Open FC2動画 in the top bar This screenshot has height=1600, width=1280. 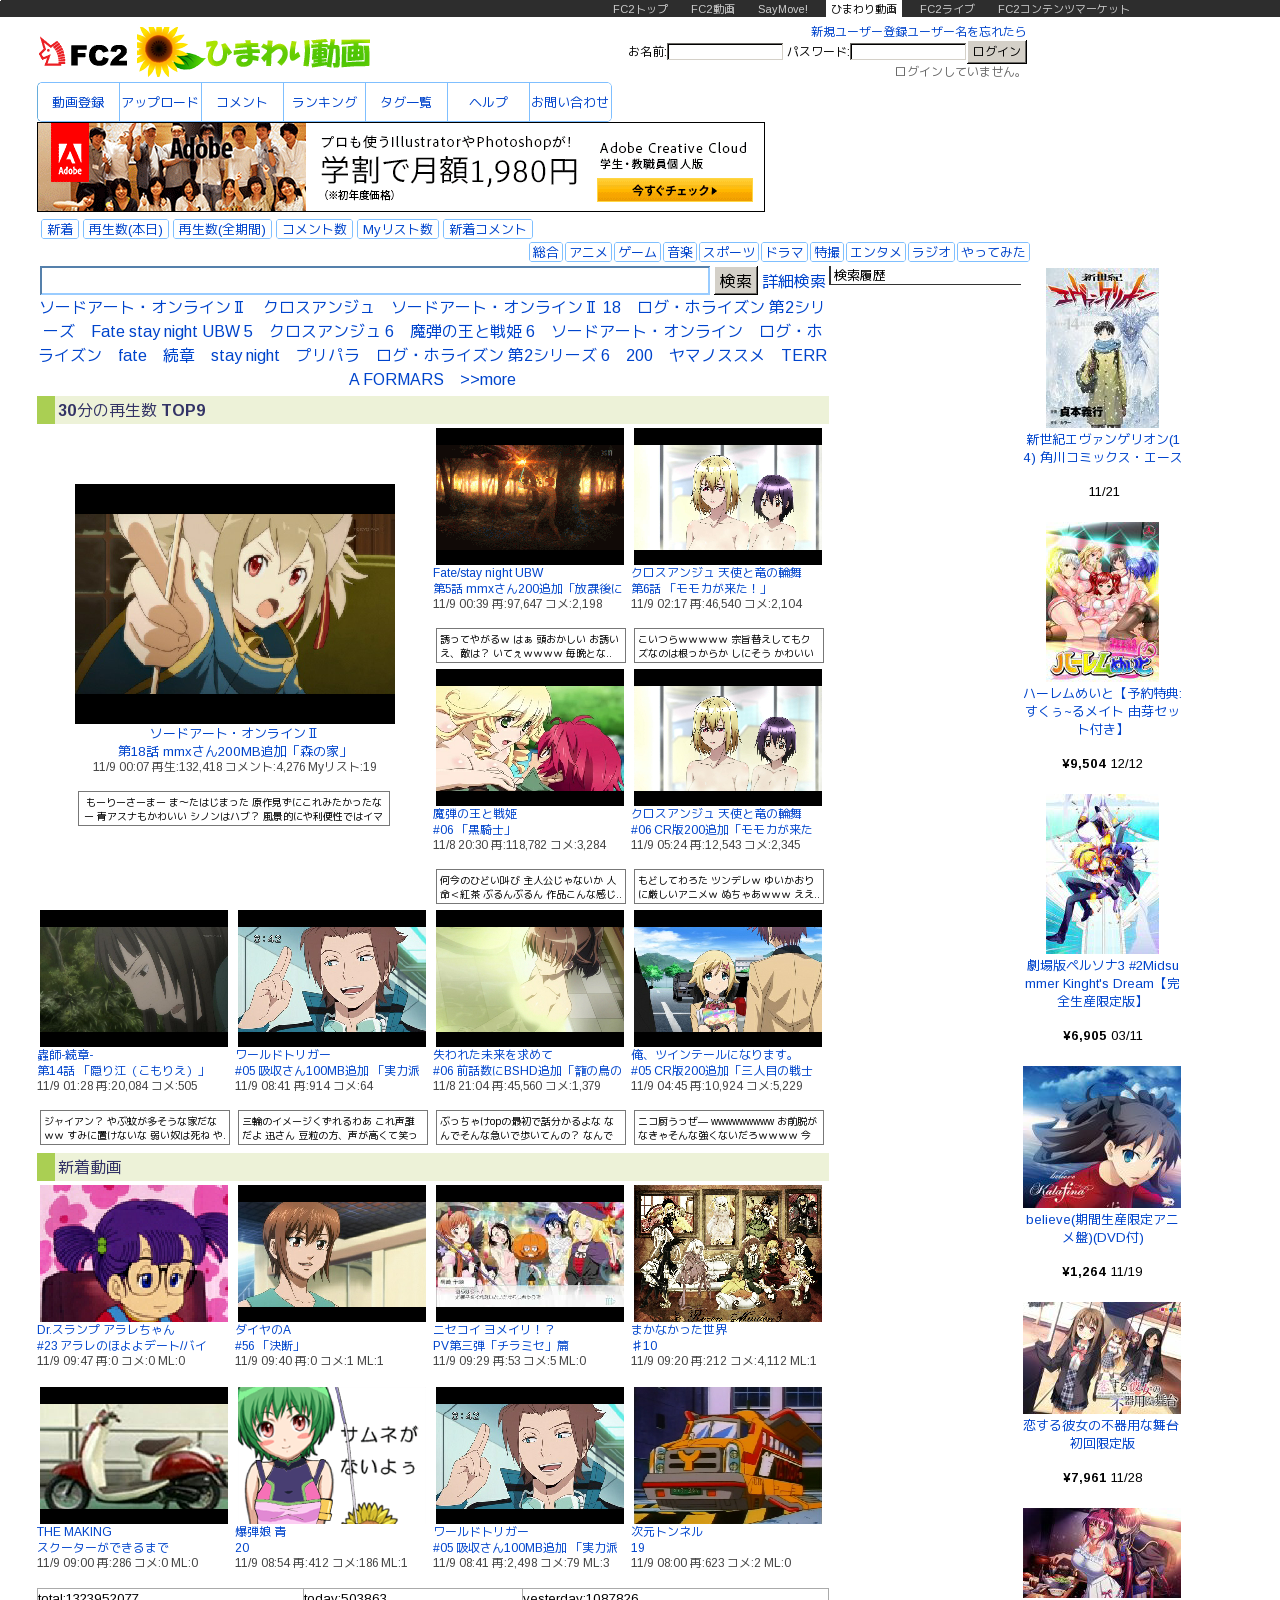pos(712,9)
